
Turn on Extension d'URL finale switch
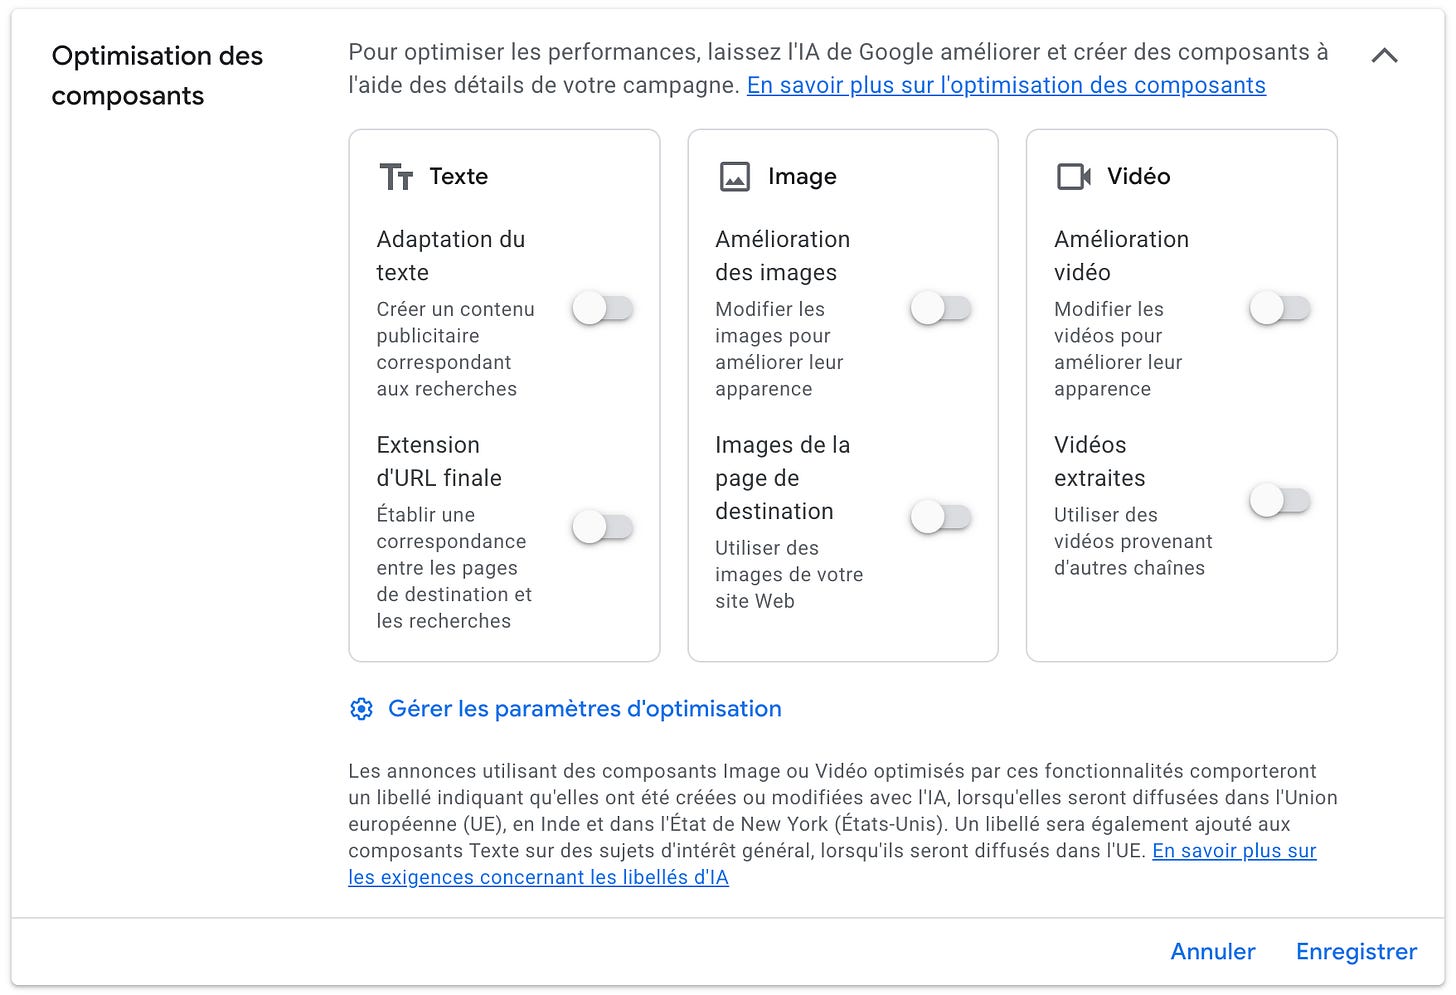click(603, 526)
